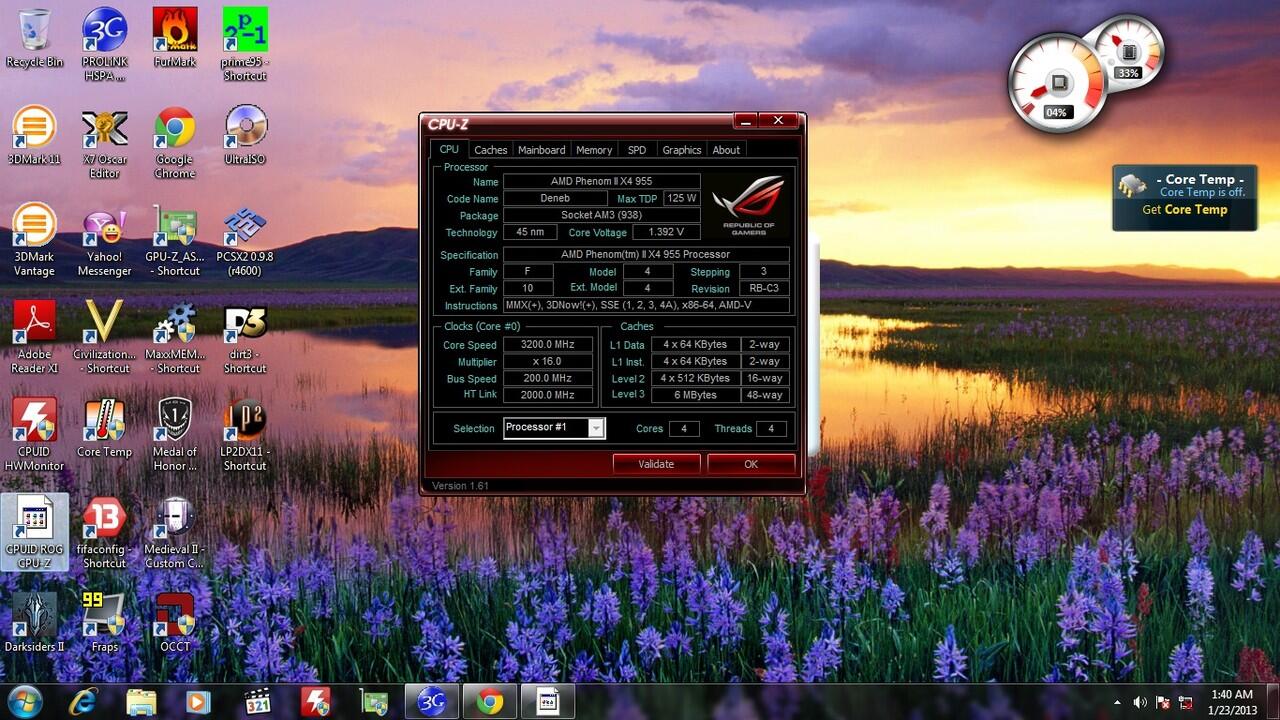Click the Core Speed 3200.0 MHz value
1280x720 pixels.
[x=547, y=345]
